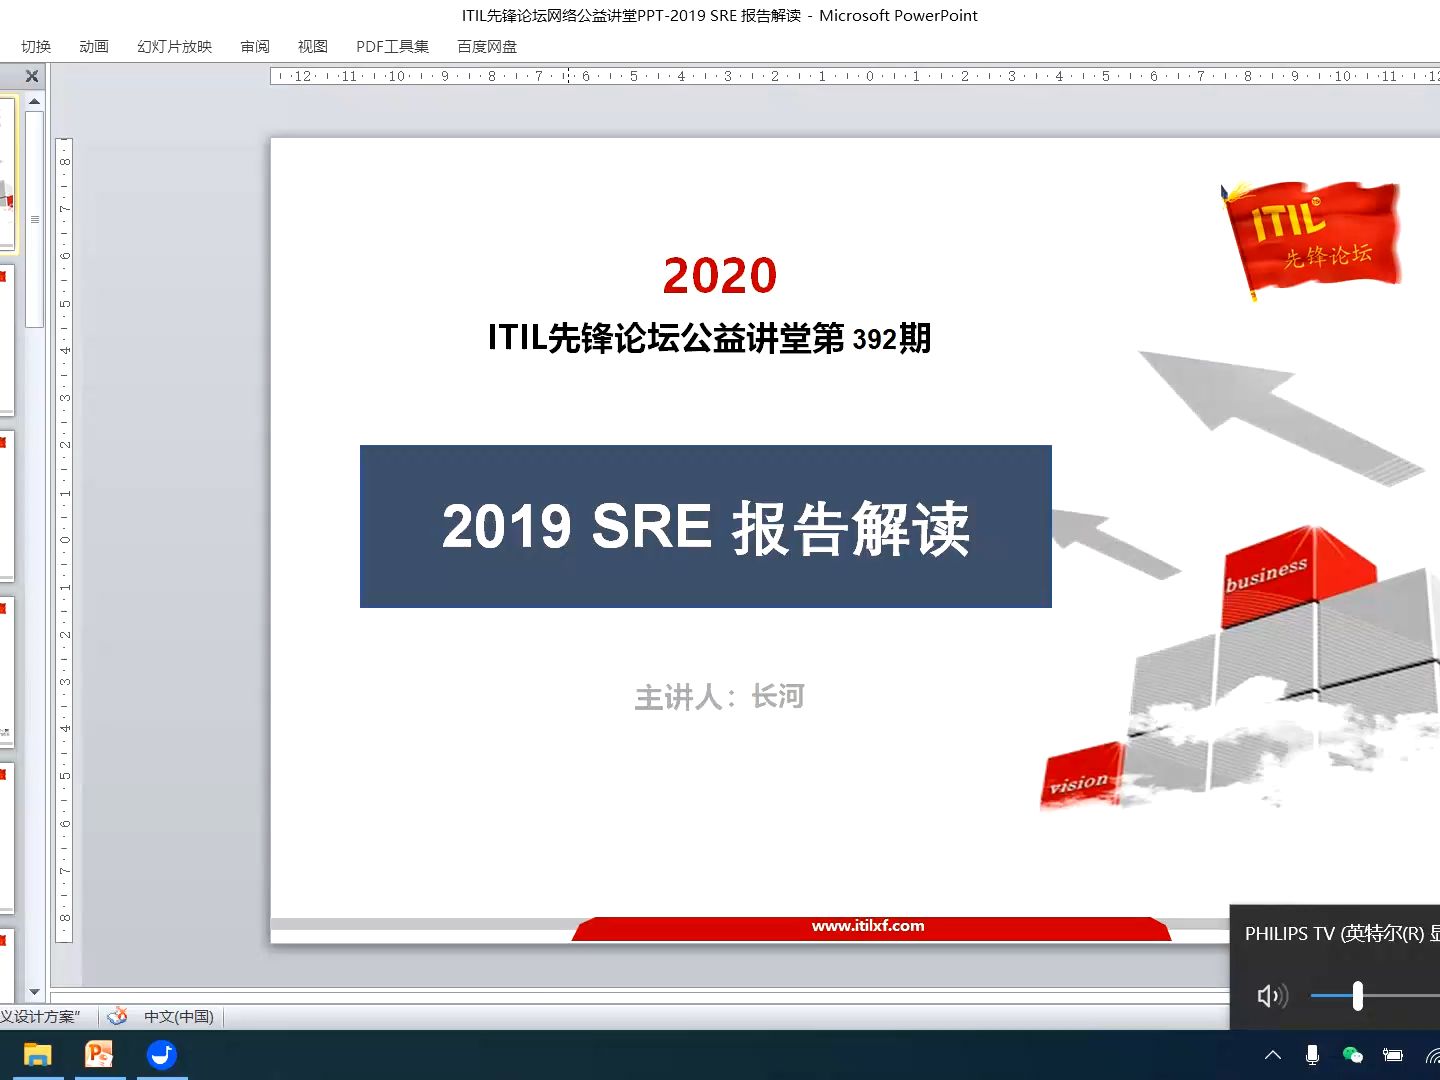Select the ITIL先锋论坛 flag logo image
Screen dimensions: 1440x1080
1310,240
